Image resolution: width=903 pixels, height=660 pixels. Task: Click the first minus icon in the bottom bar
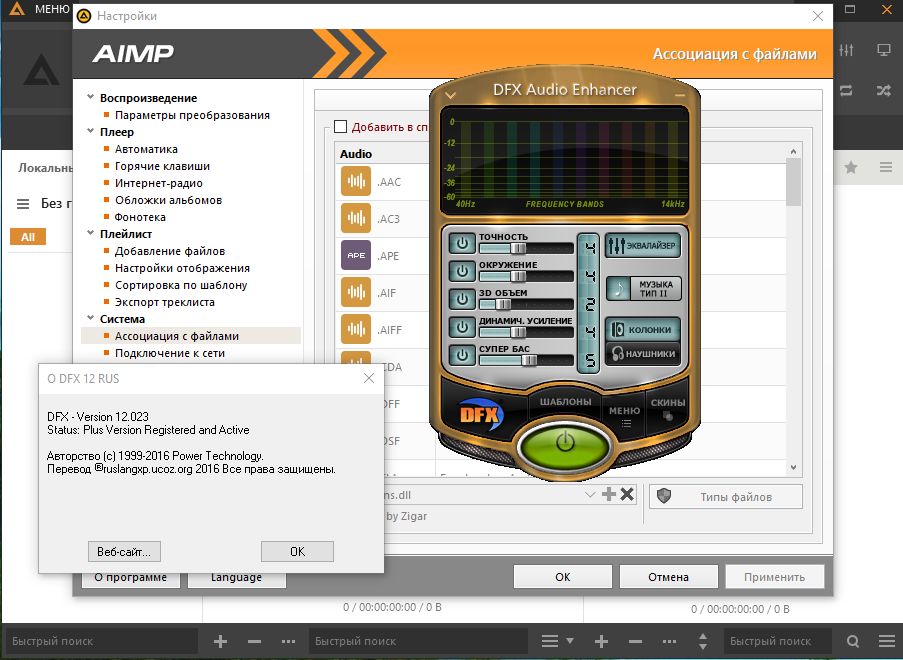tap(255, 641)
